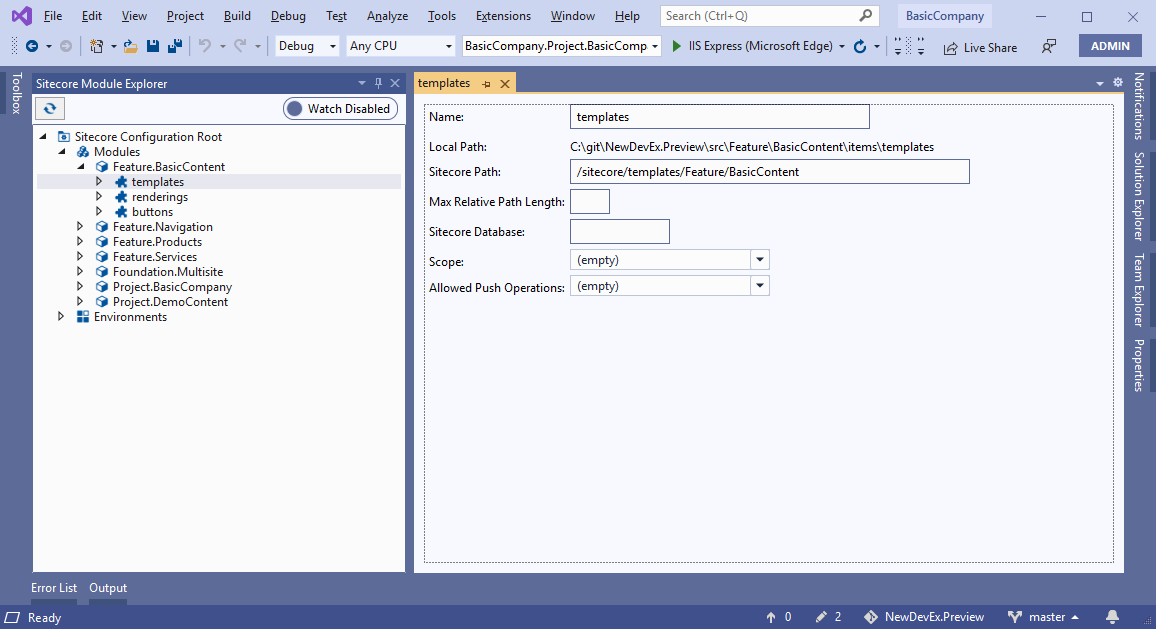Collapse the Sitecore Configuration Root node
Image resolution: width=1156 pixels, height=629 pixels.
pyautogui.click(x=43, y=136)
